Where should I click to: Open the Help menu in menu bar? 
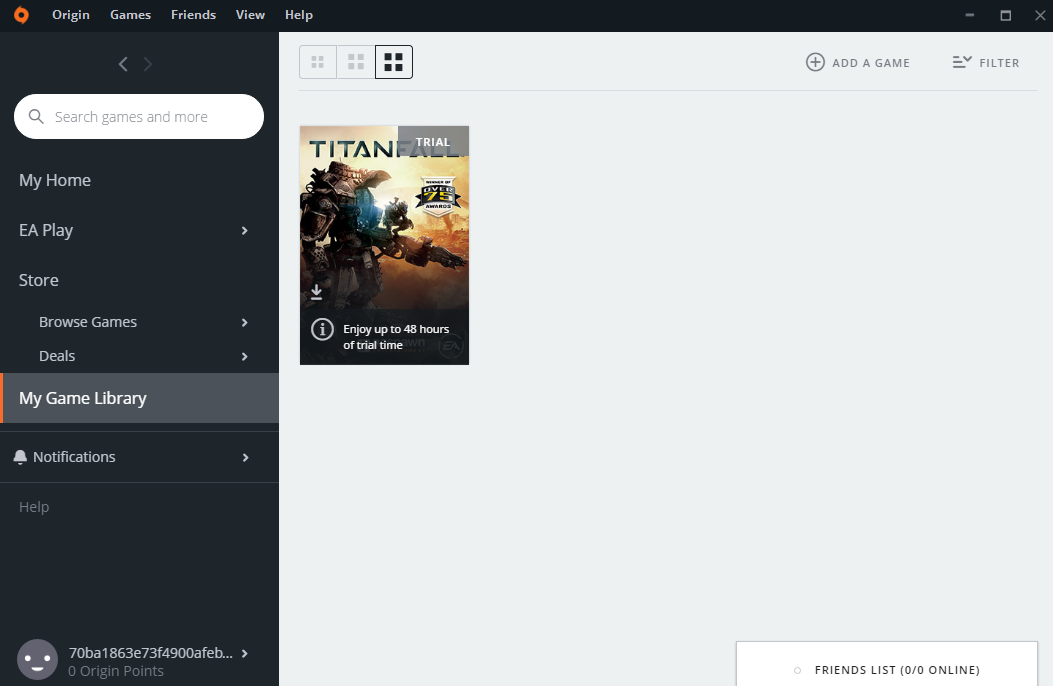(x=299, y=15)
